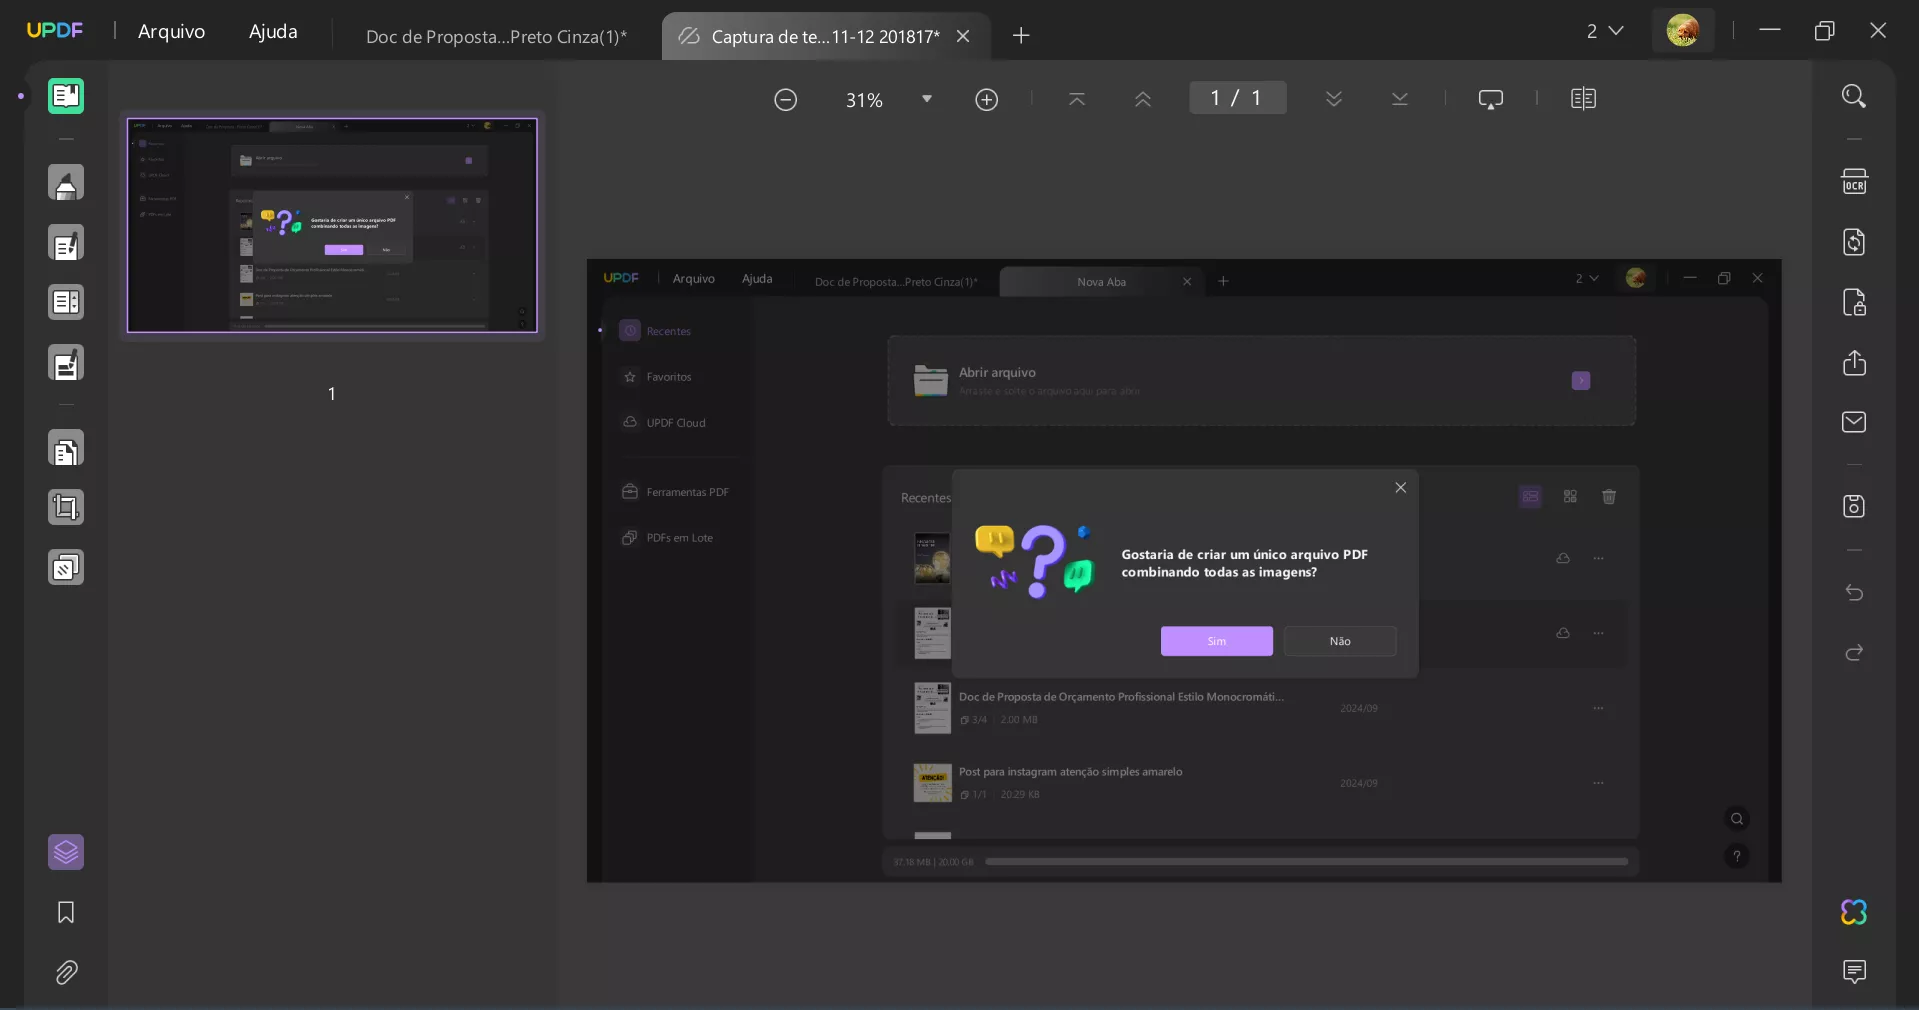Enable presentation slideshow mode

pyautogui.click(x=1491, y=98)
